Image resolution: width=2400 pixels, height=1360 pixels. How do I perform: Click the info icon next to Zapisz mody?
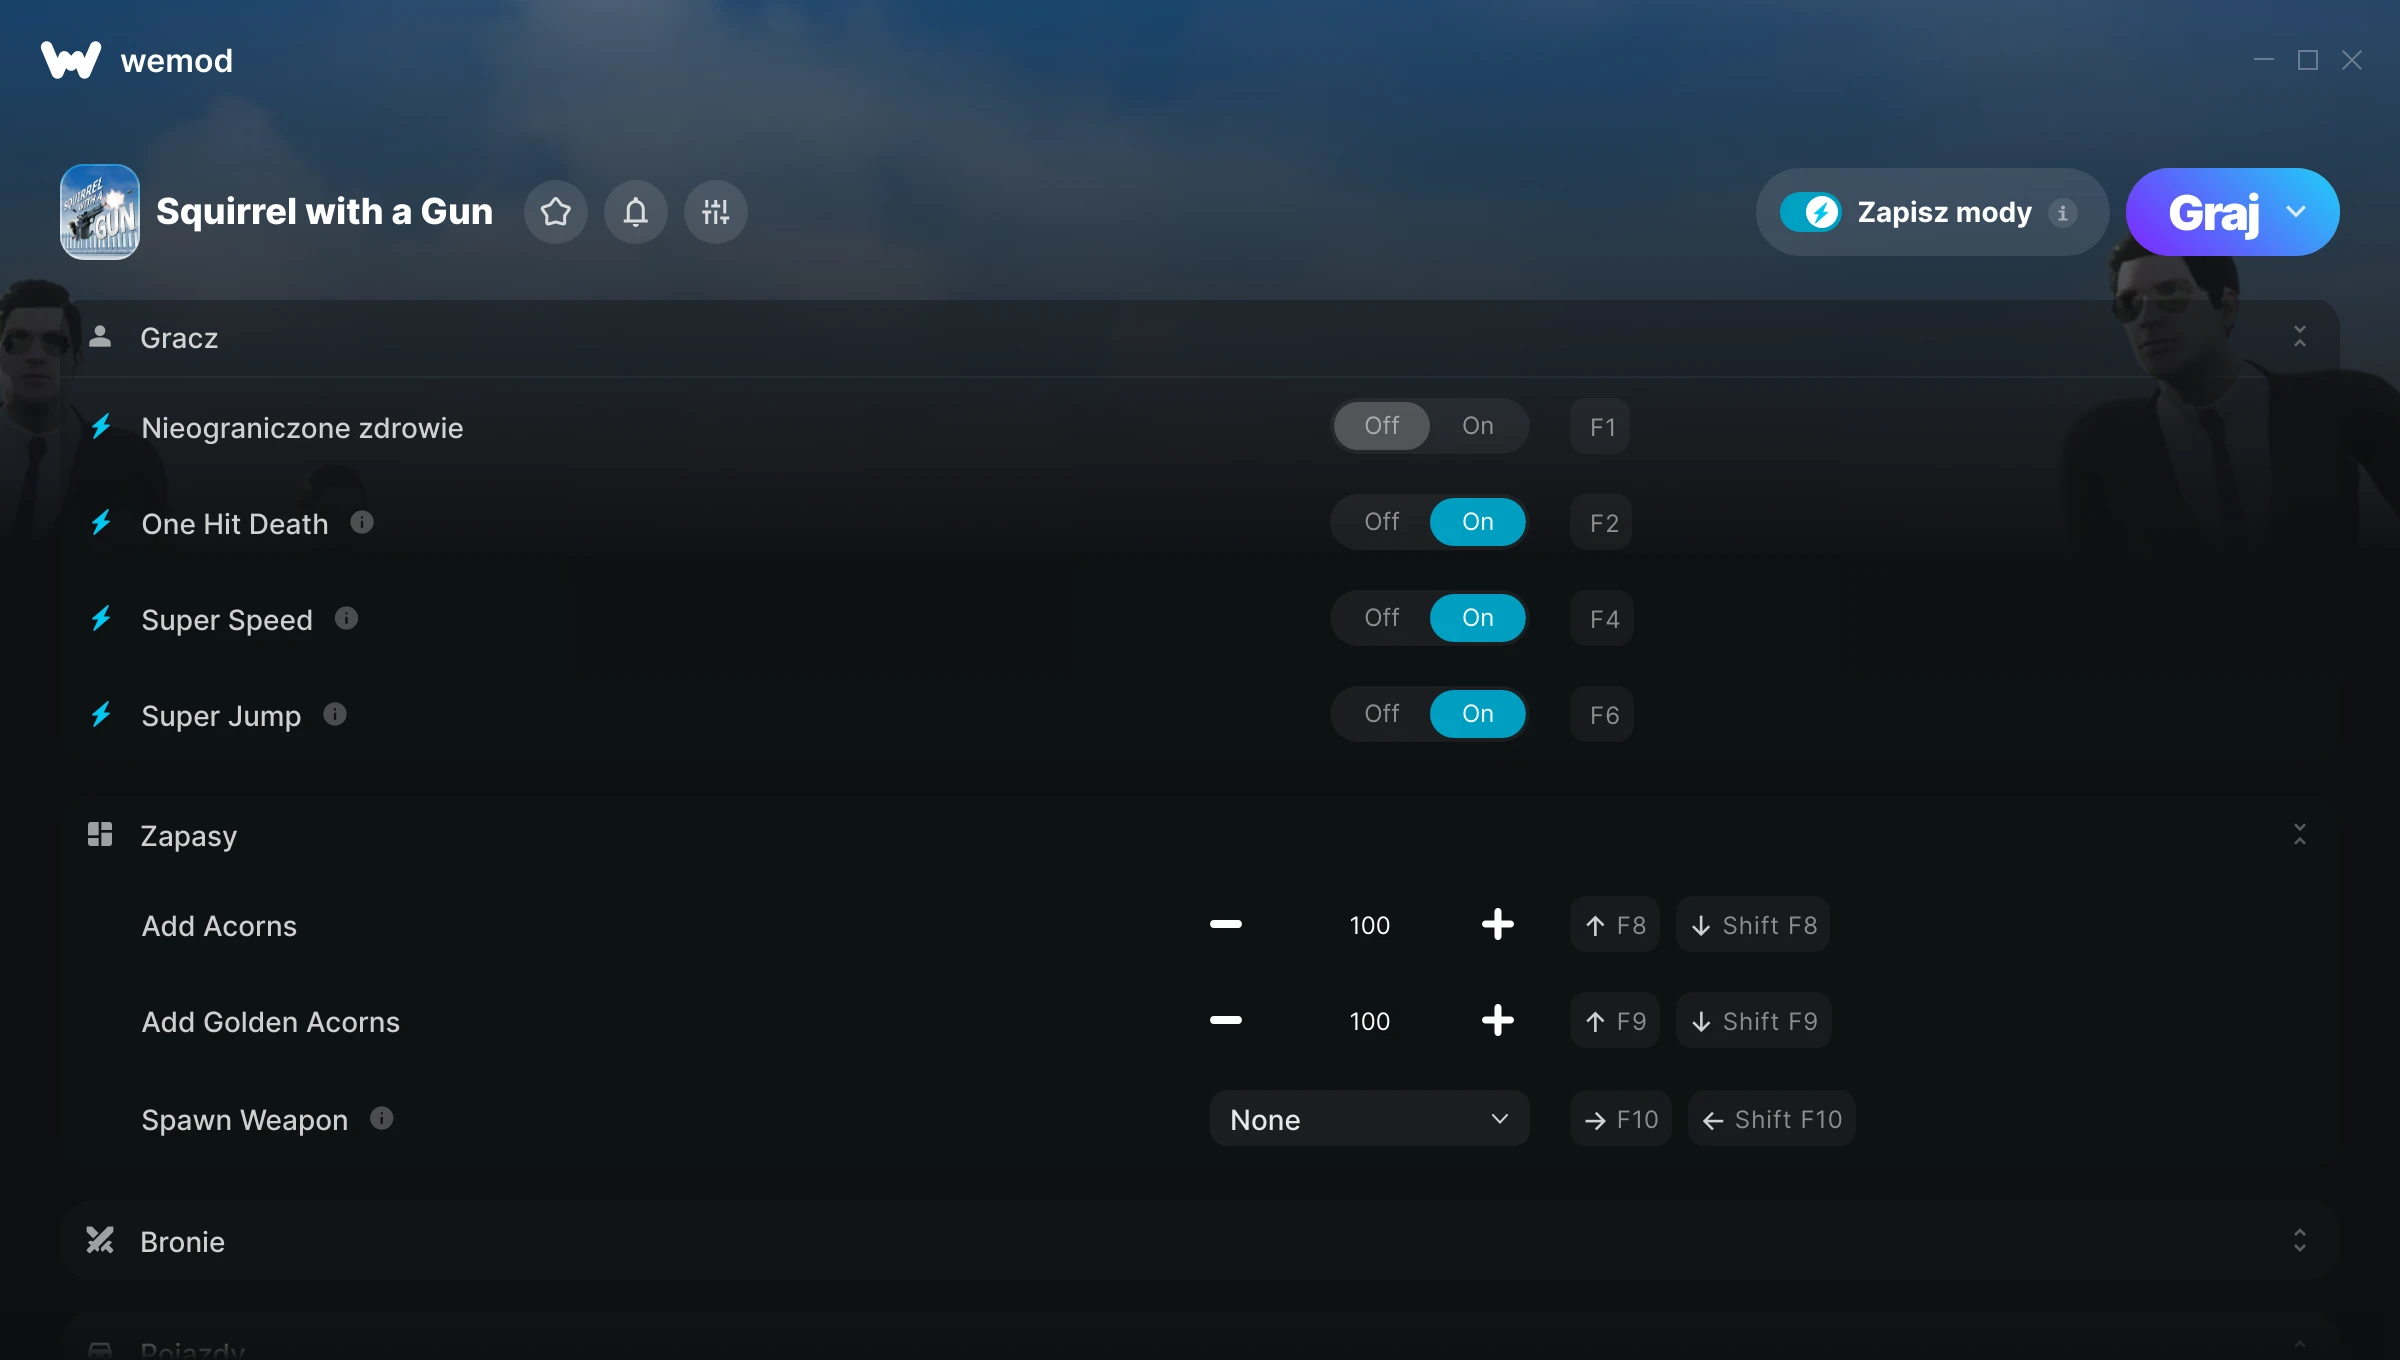click(2062, 213)
